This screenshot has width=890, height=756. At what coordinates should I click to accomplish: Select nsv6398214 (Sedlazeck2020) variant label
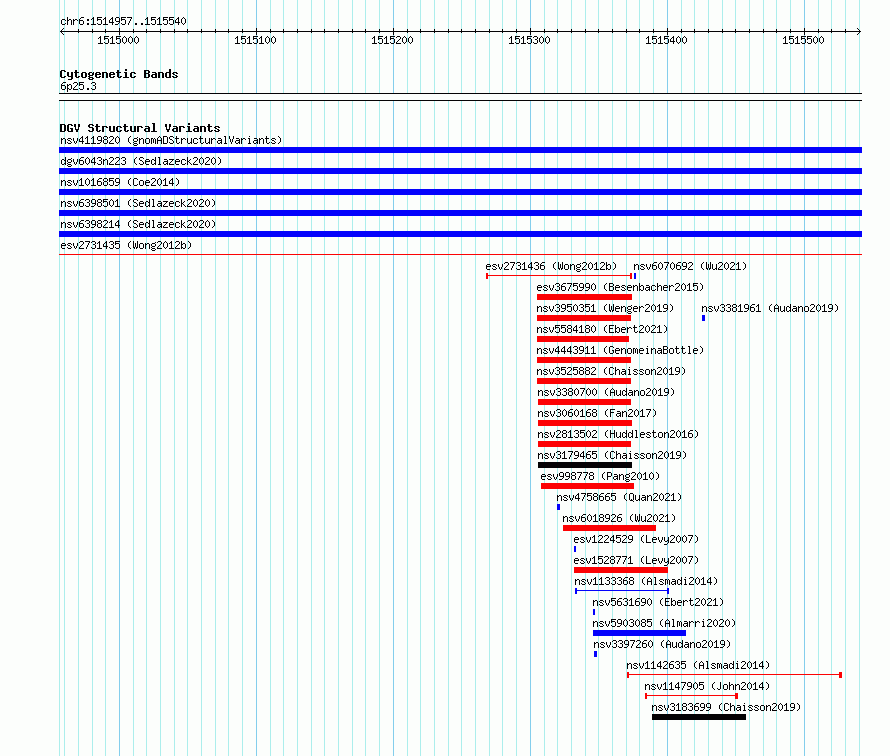coord(138,224)
